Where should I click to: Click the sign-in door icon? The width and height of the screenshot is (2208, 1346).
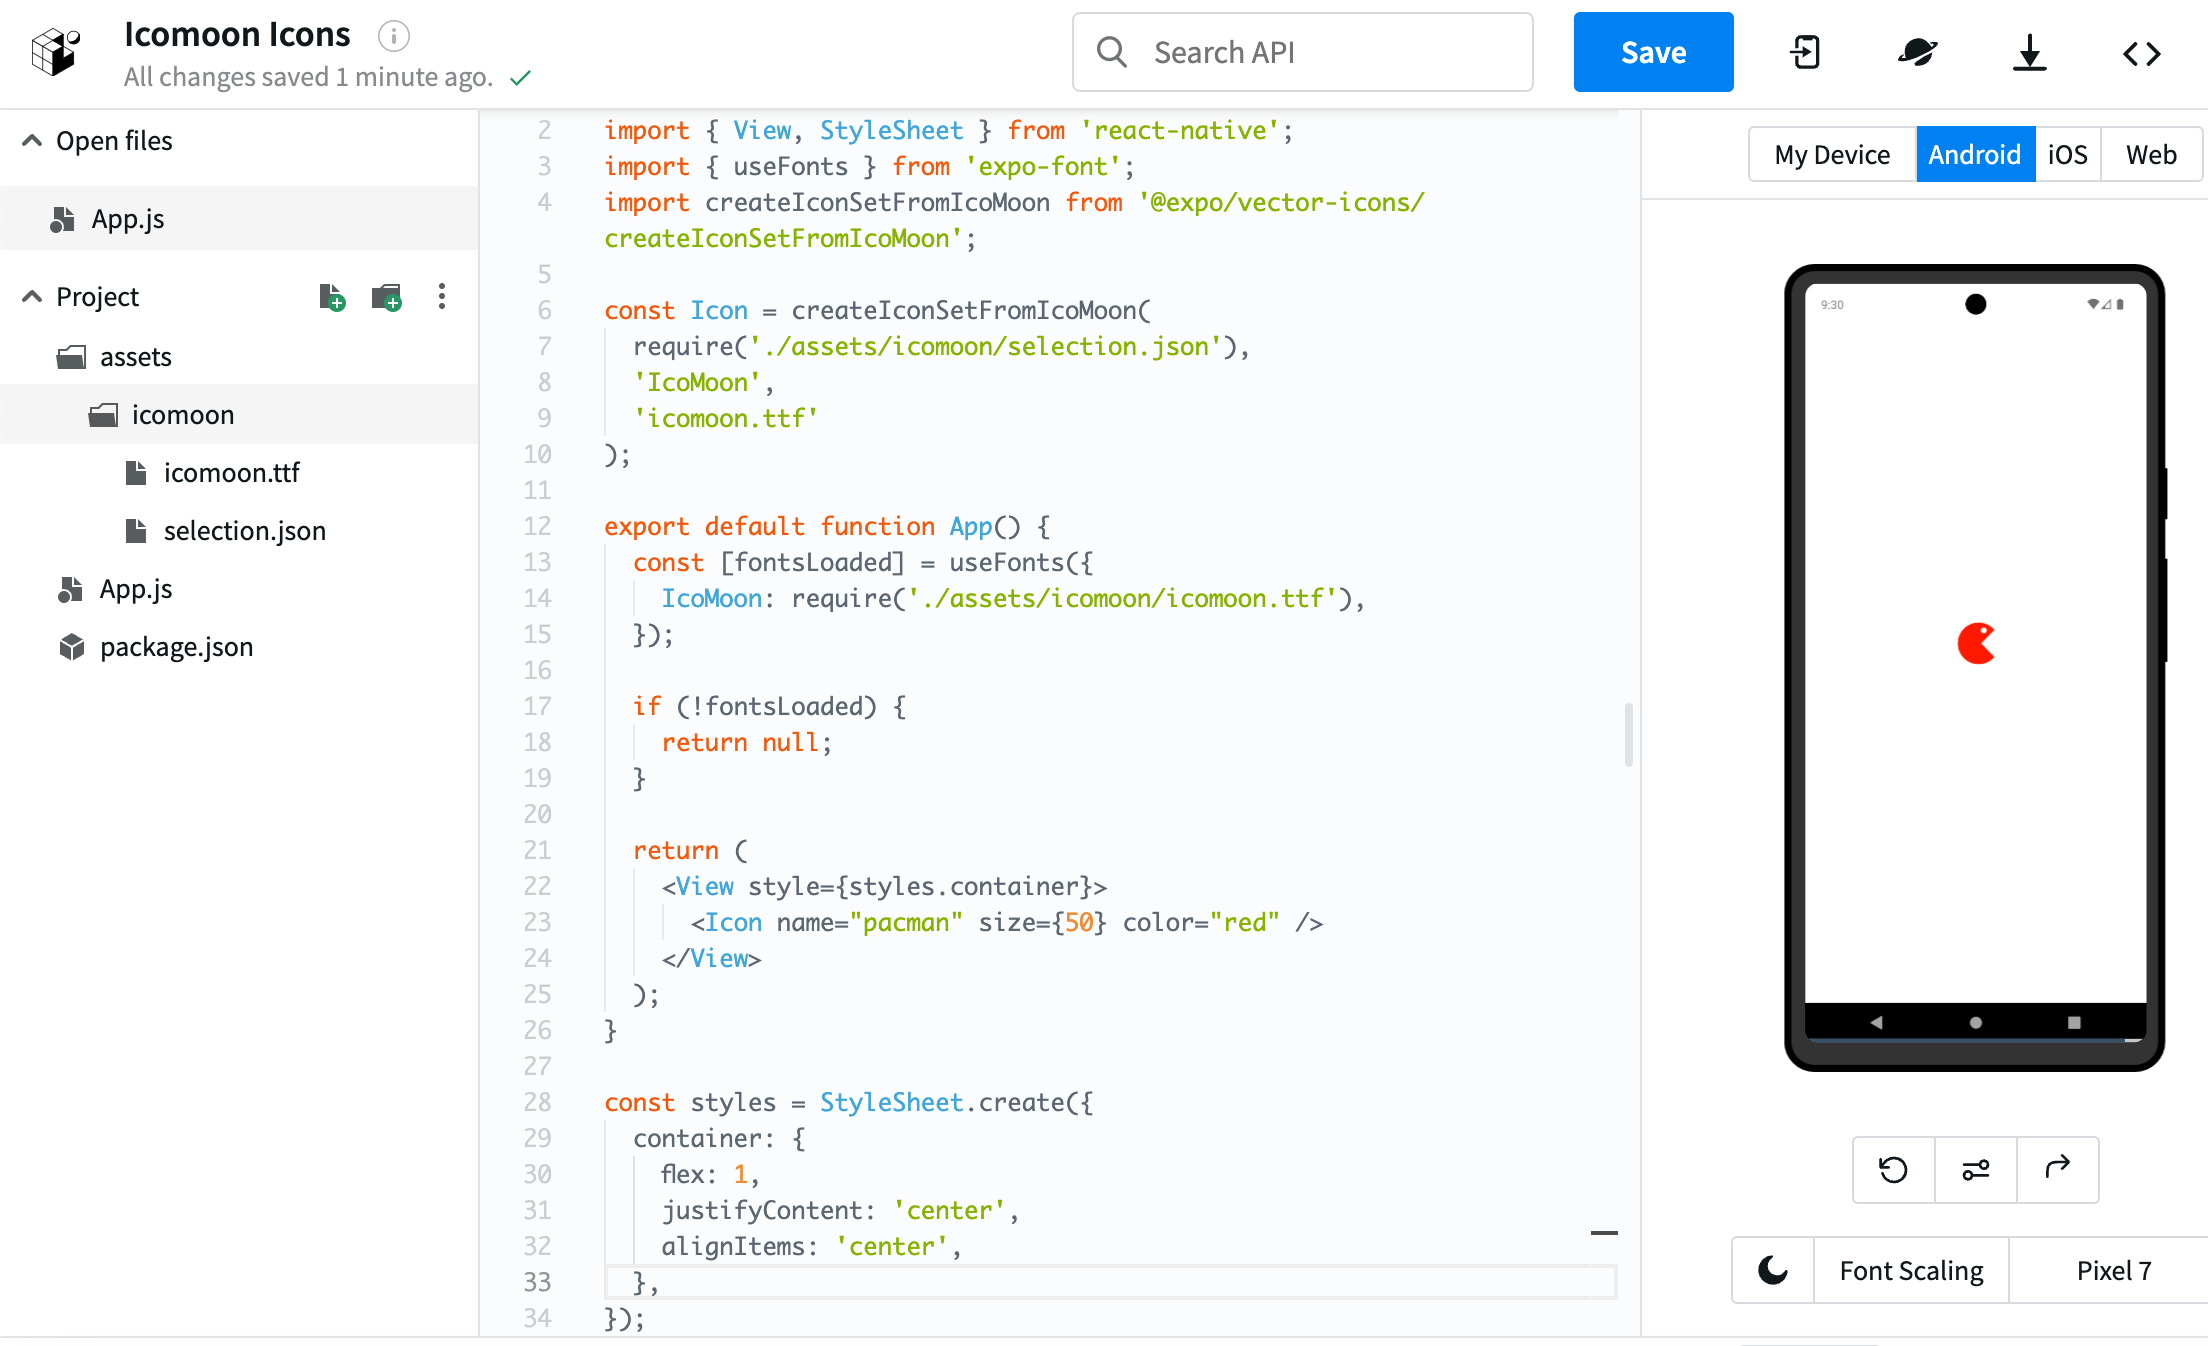(x=1806, y=52)
